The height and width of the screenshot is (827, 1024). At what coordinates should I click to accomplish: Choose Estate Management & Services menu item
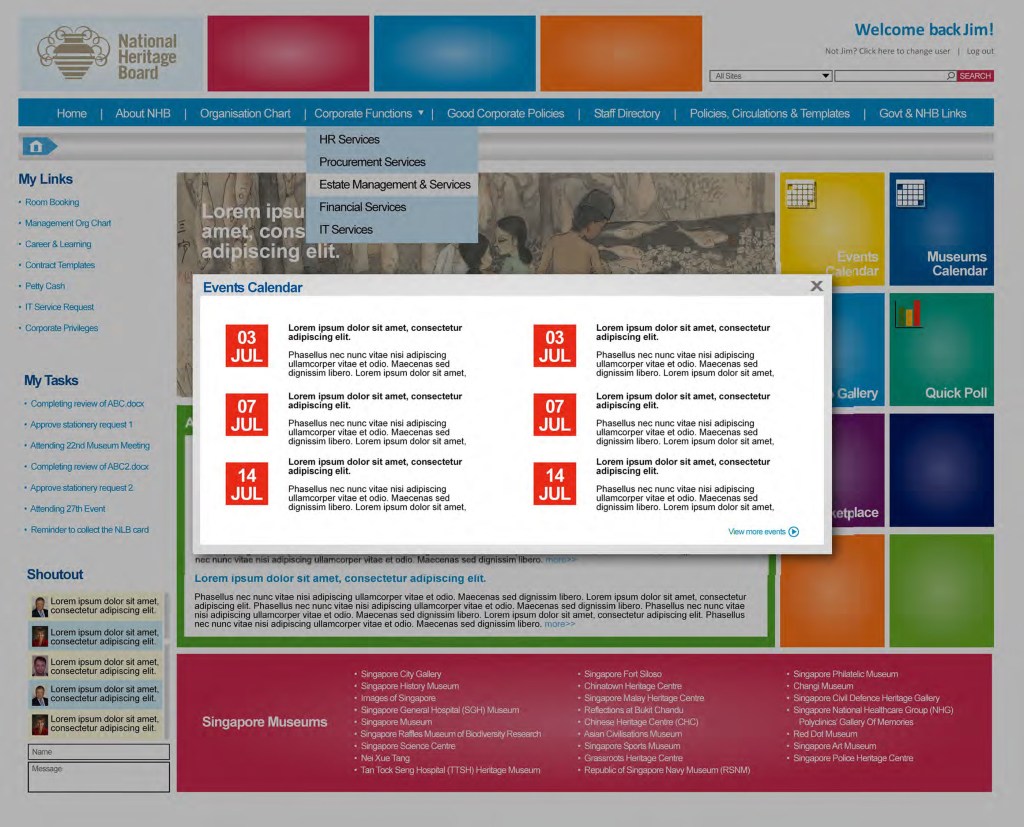point(394,184)
